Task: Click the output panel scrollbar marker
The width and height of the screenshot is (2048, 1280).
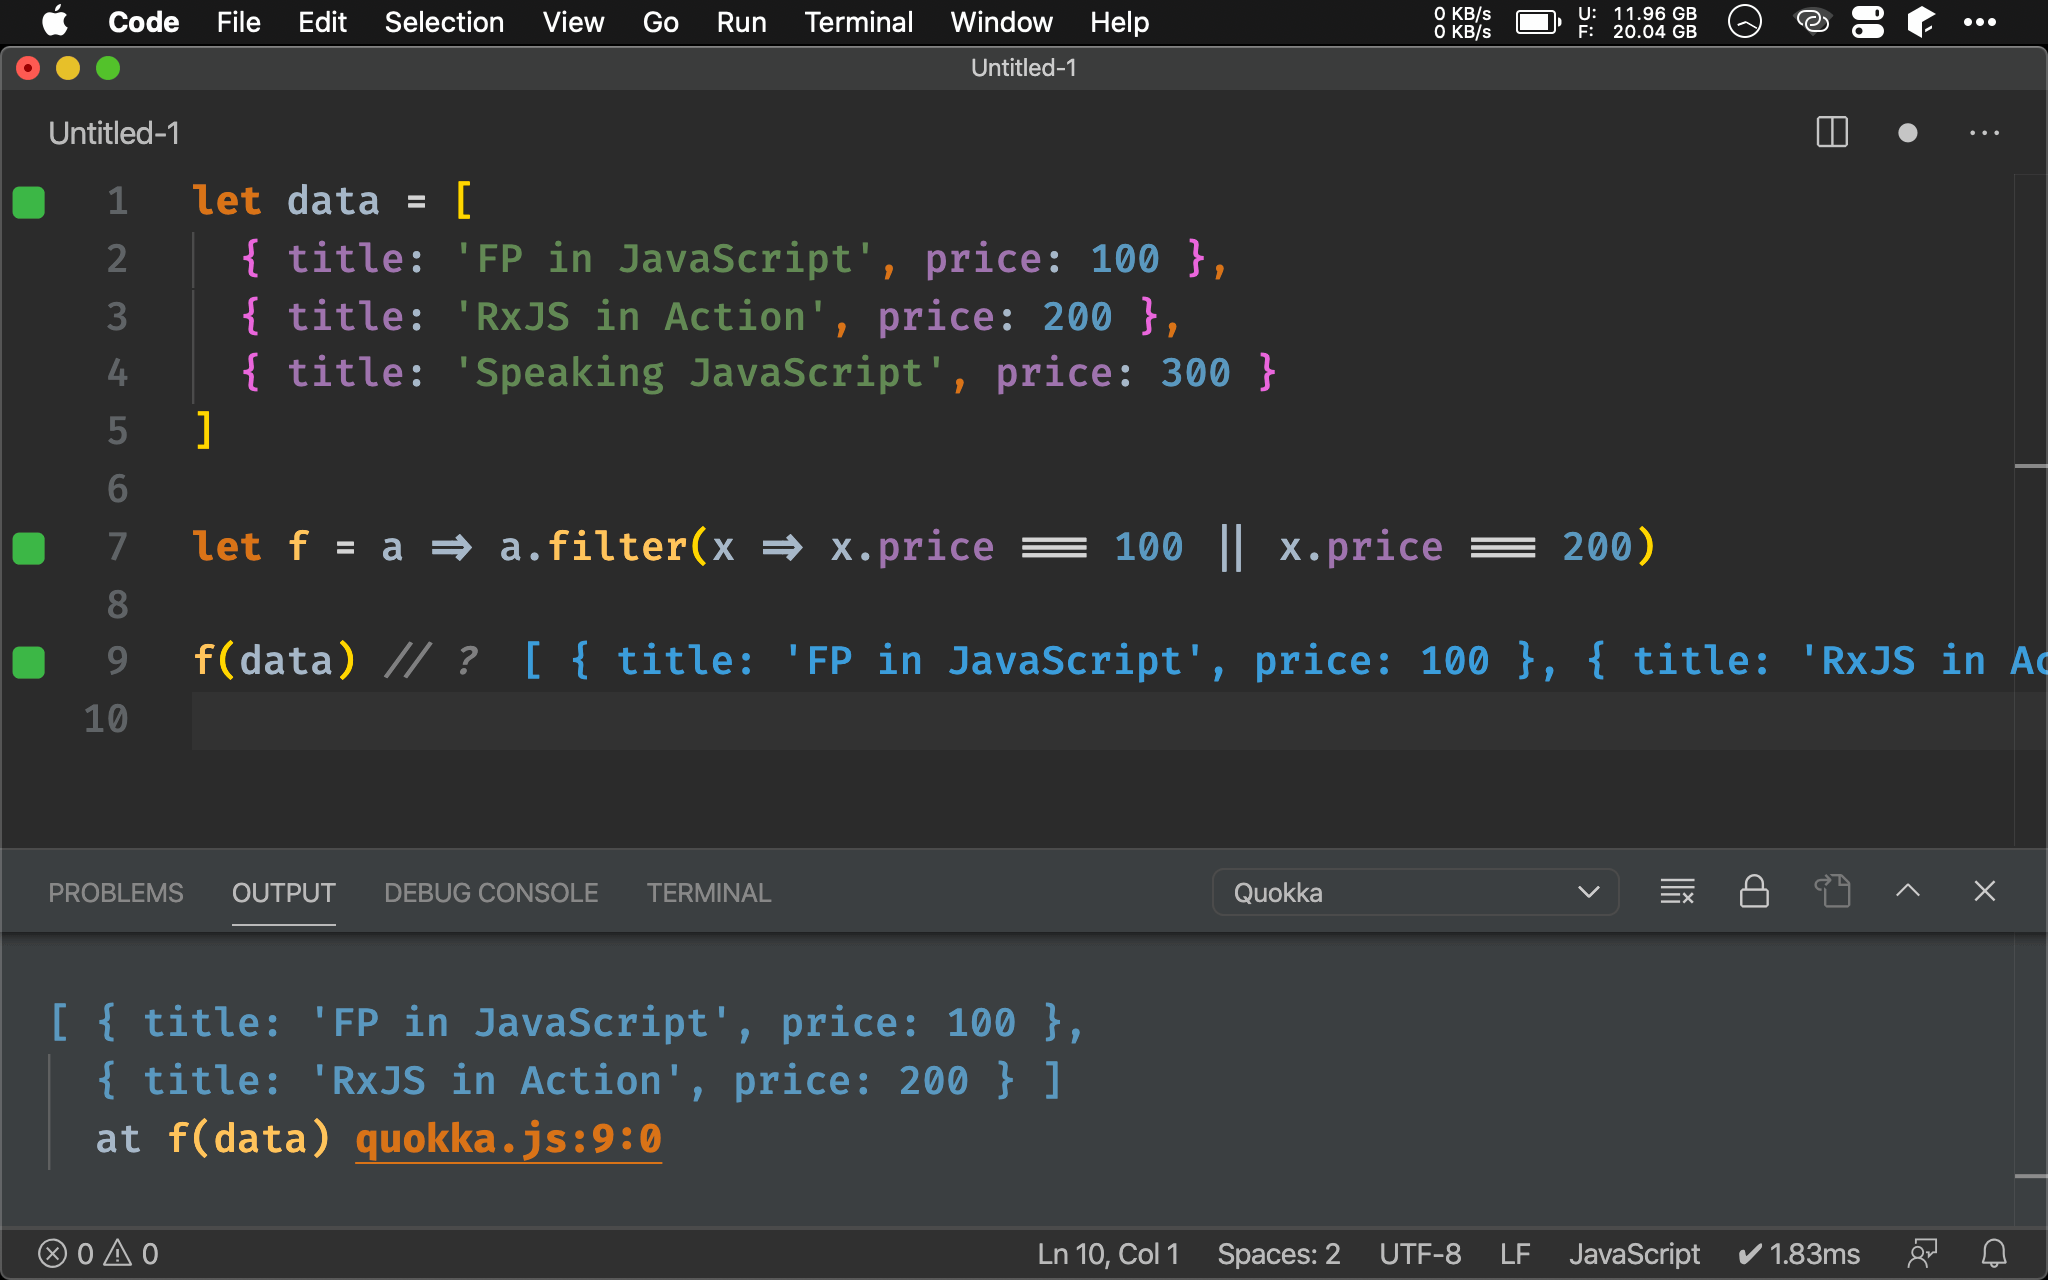Action: pyautogui.click(x=2030, y=1176)
